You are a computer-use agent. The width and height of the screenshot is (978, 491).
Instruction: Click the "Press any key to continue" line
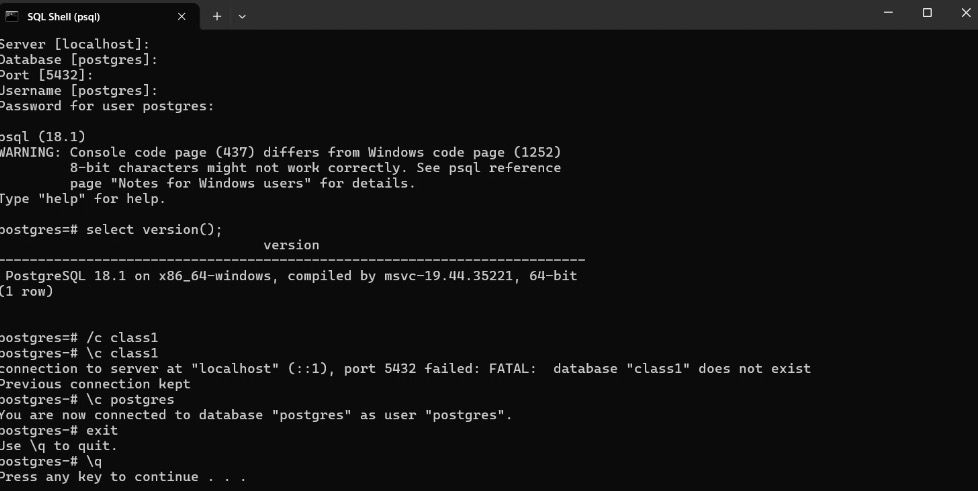click(x=120, y=477)
